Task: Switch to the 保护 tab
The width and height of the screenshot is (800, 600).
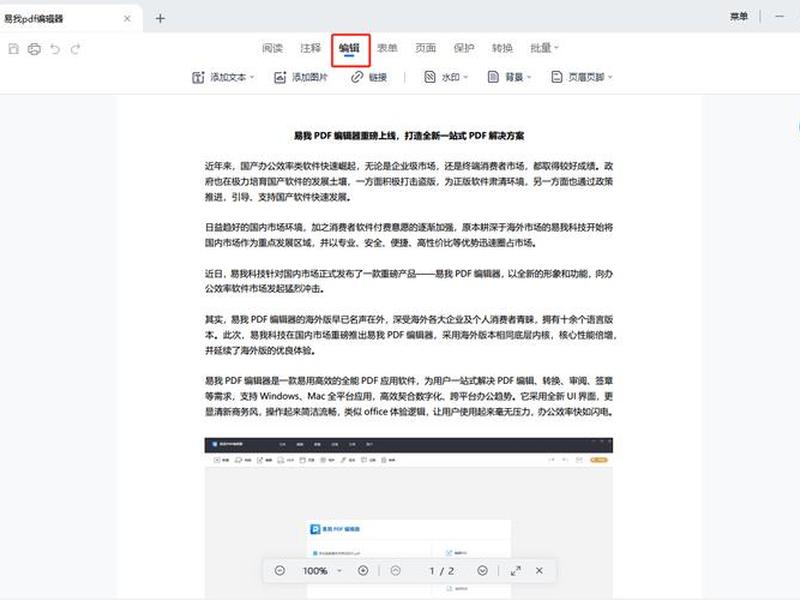Action: (x=464, y=48)
